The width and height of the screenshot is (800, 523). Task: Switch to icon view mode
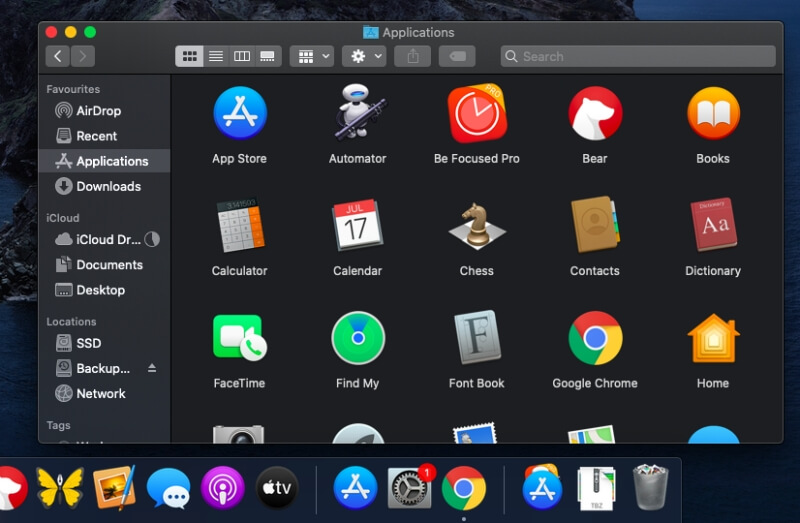click(x=189, y=56)
